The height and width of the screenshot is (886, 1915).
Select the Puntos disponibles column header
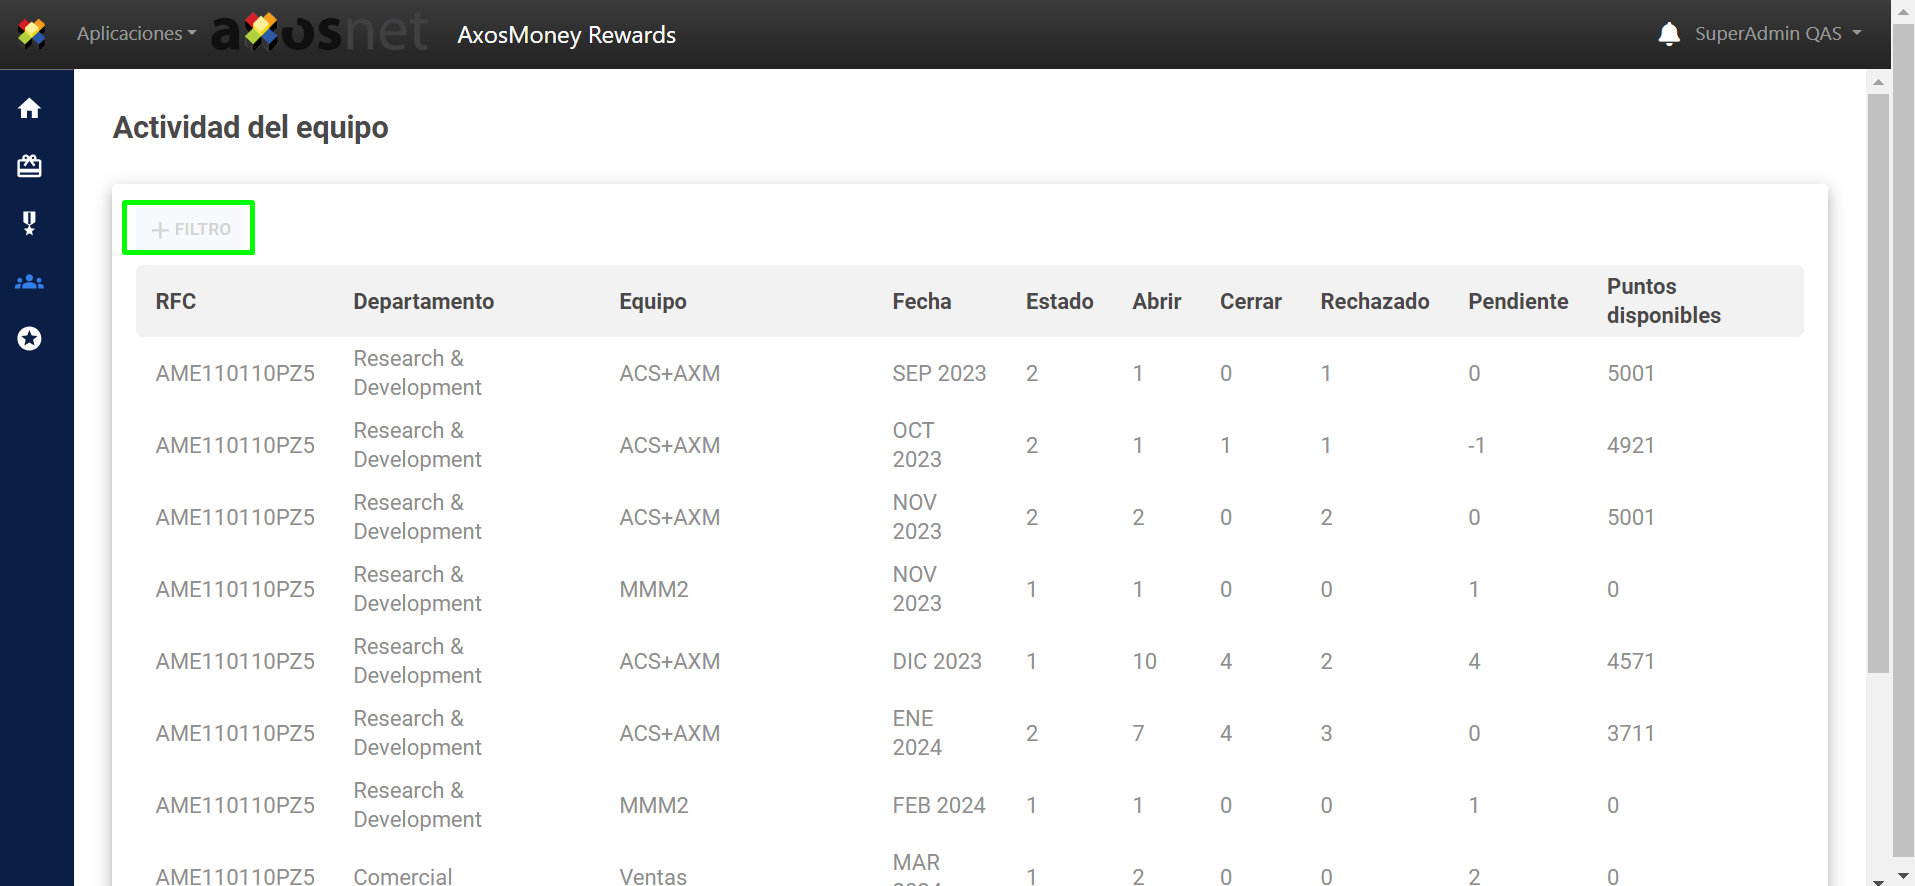1663,301
